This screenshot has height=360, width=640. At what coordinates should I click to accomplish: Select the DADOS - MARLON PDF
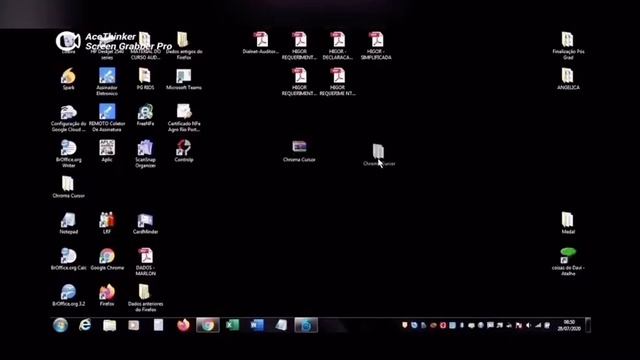pyautogui.click(x=145, y=262)
